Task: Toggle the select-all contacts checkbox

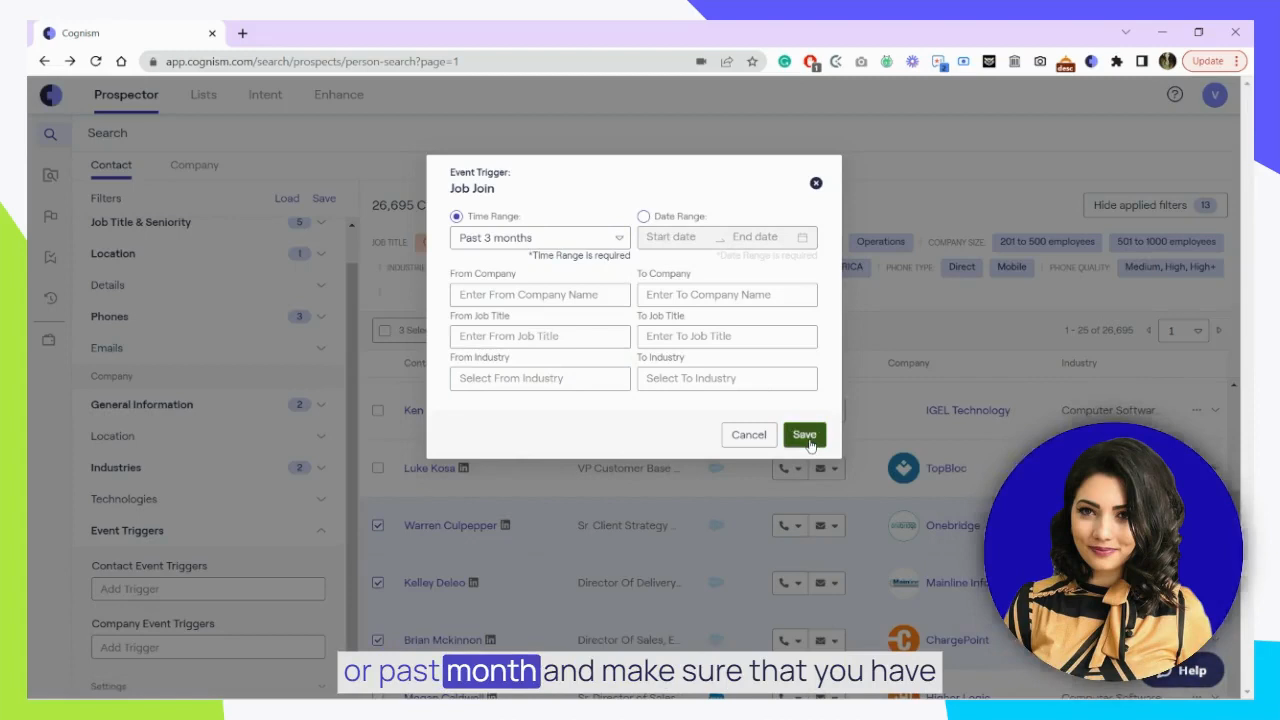Action: 385,330
